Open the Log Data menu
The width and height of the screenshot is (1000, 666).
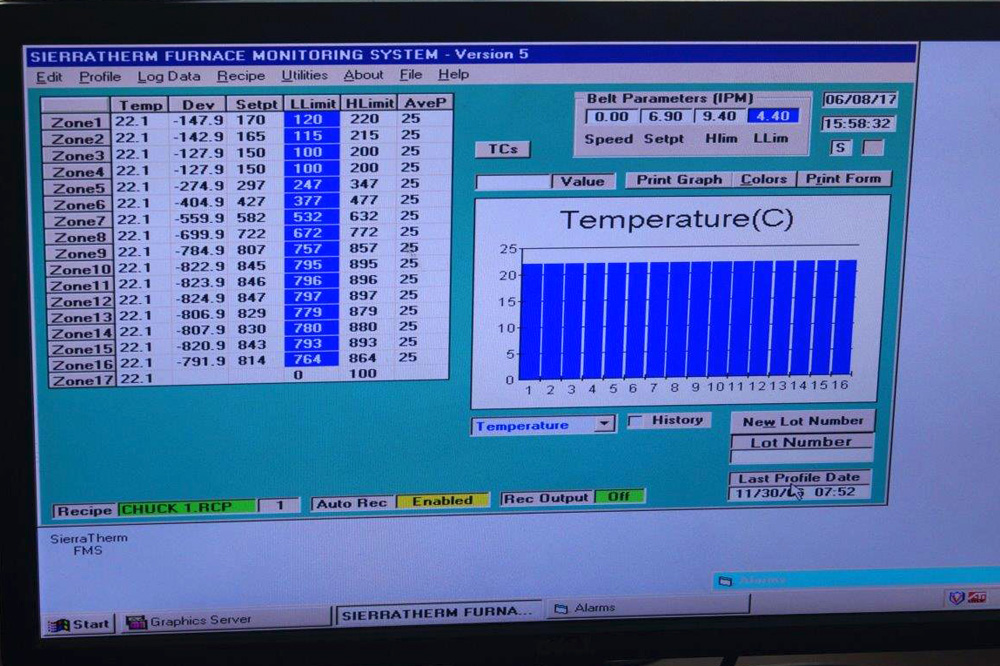pyautogui.click(x=168, y=77)
